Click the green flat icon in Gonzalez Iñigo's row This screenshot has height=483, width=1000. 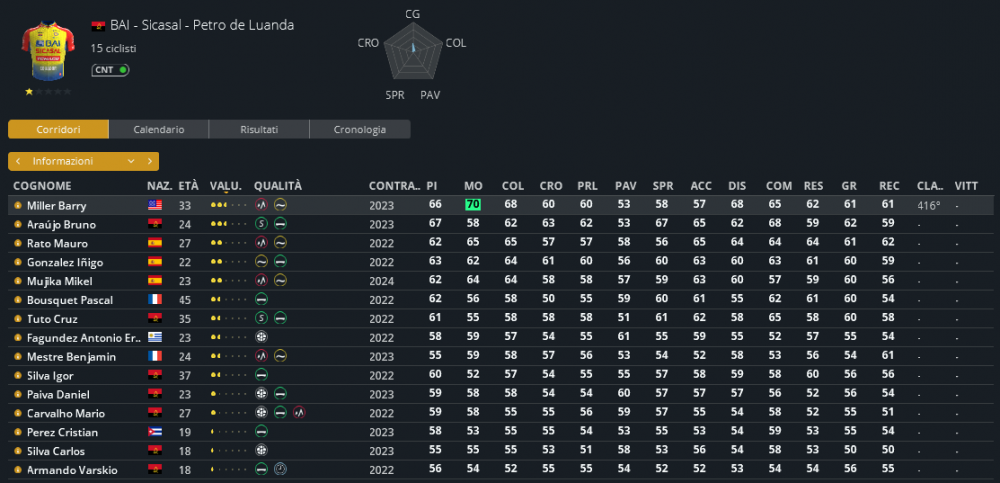(x=280, y=262)
